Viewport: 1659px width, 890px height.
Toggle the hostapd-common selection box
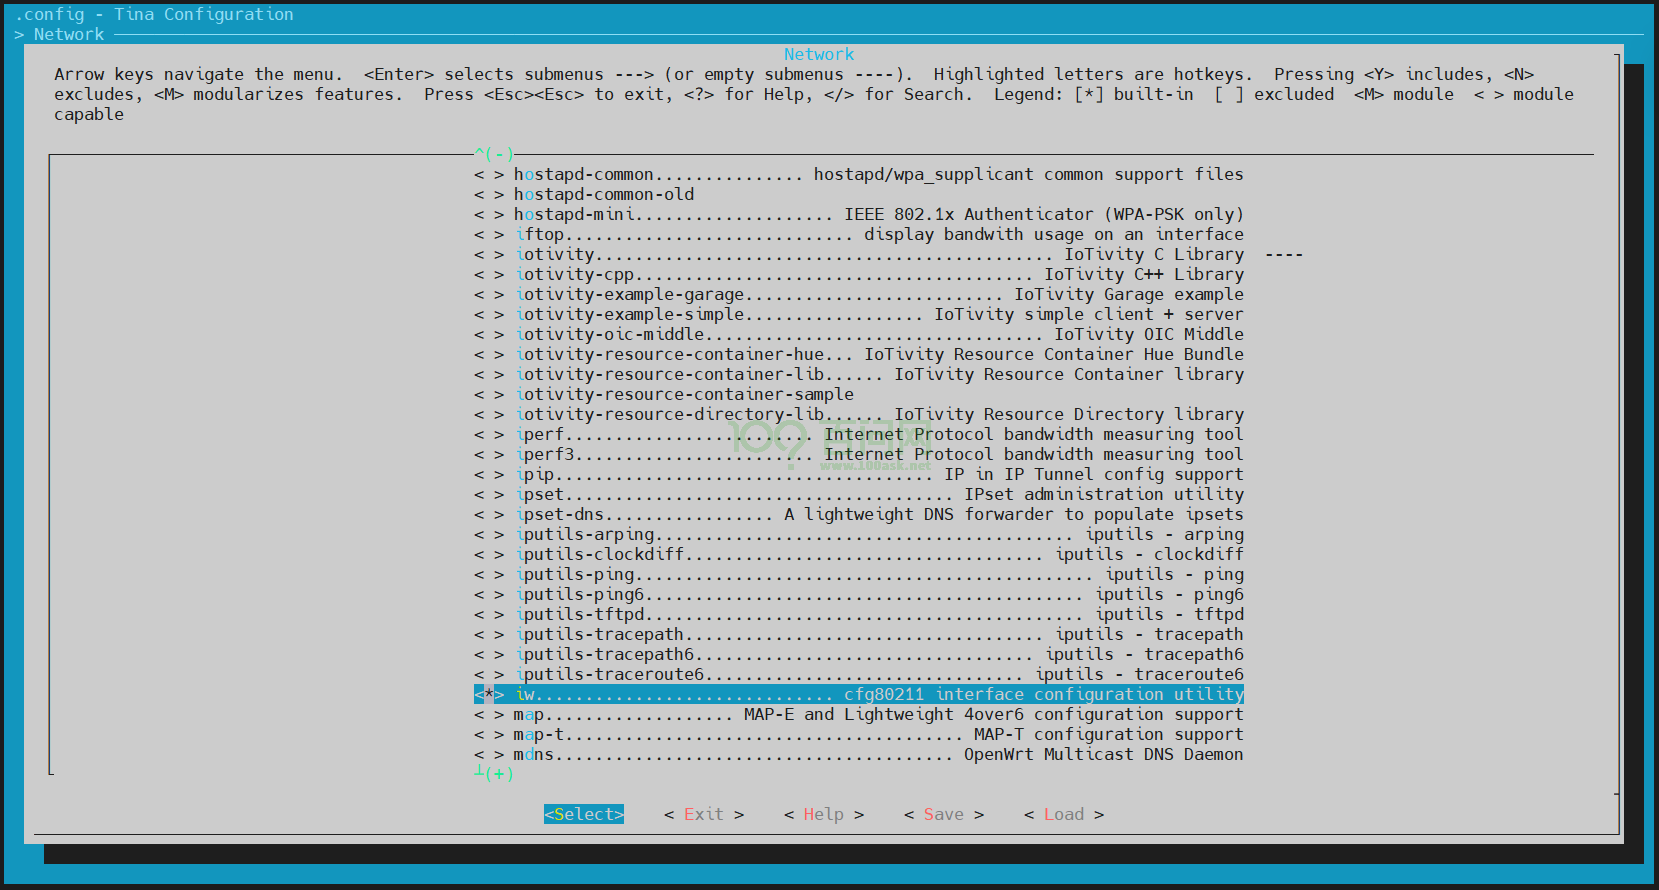click(489, 174)
